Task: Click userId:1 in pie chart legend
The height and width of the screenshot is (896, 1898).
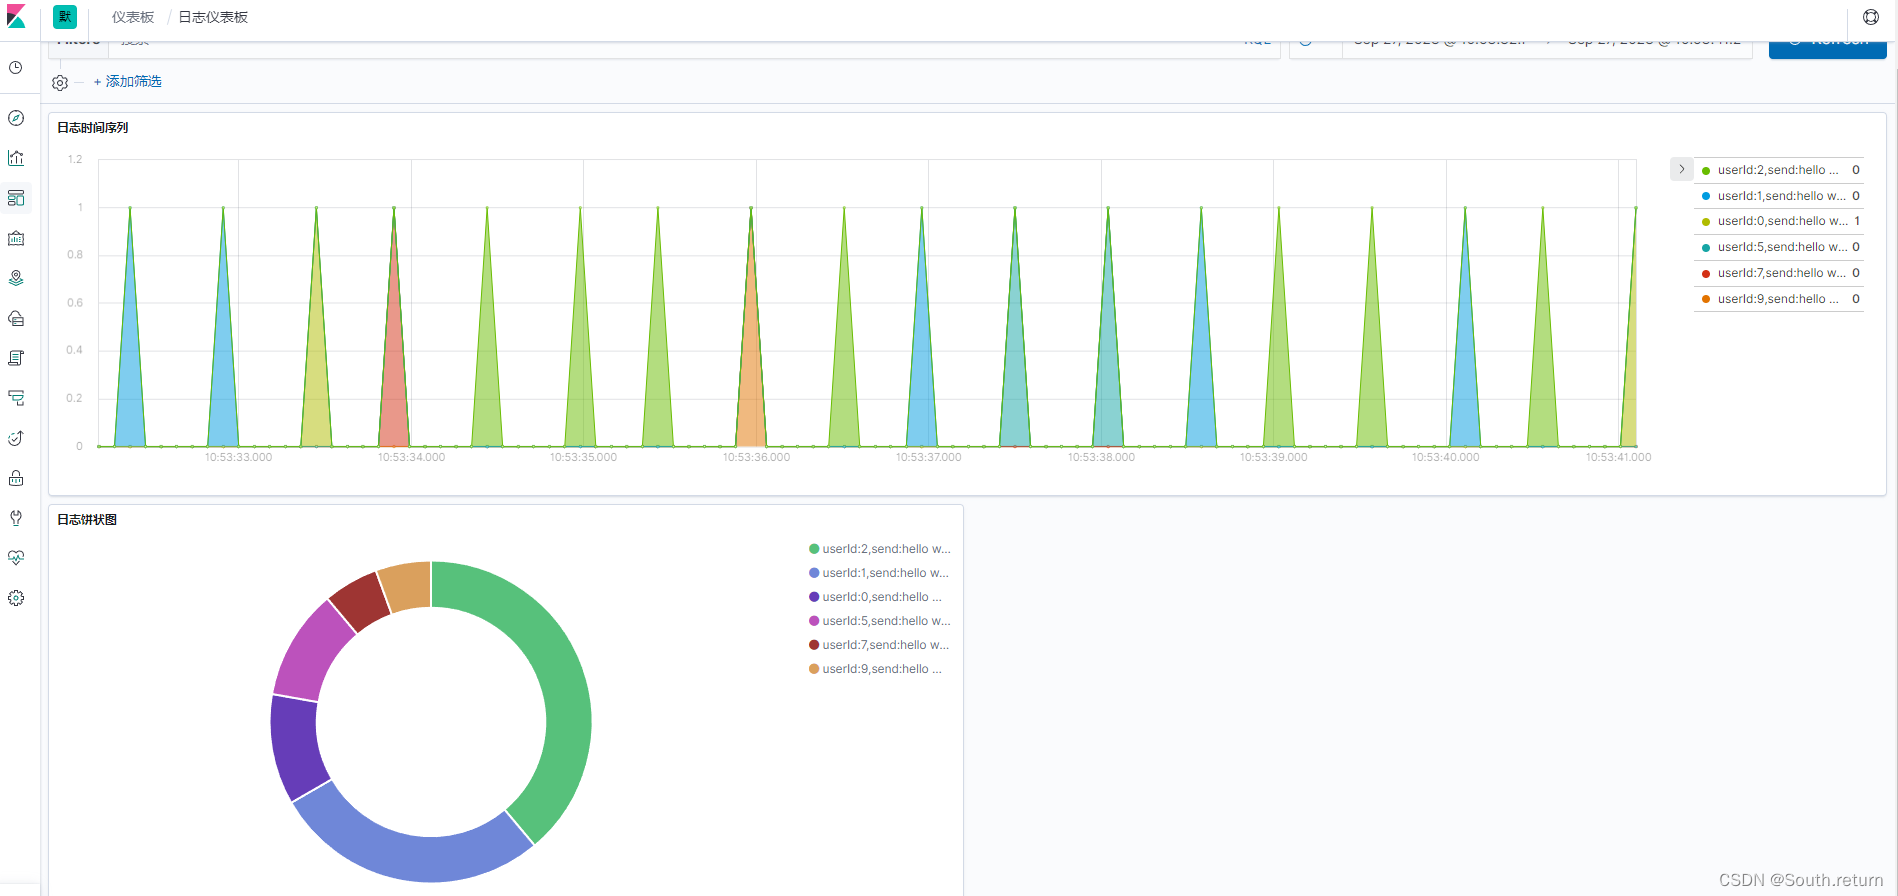Action: click(x=880, y=573)
